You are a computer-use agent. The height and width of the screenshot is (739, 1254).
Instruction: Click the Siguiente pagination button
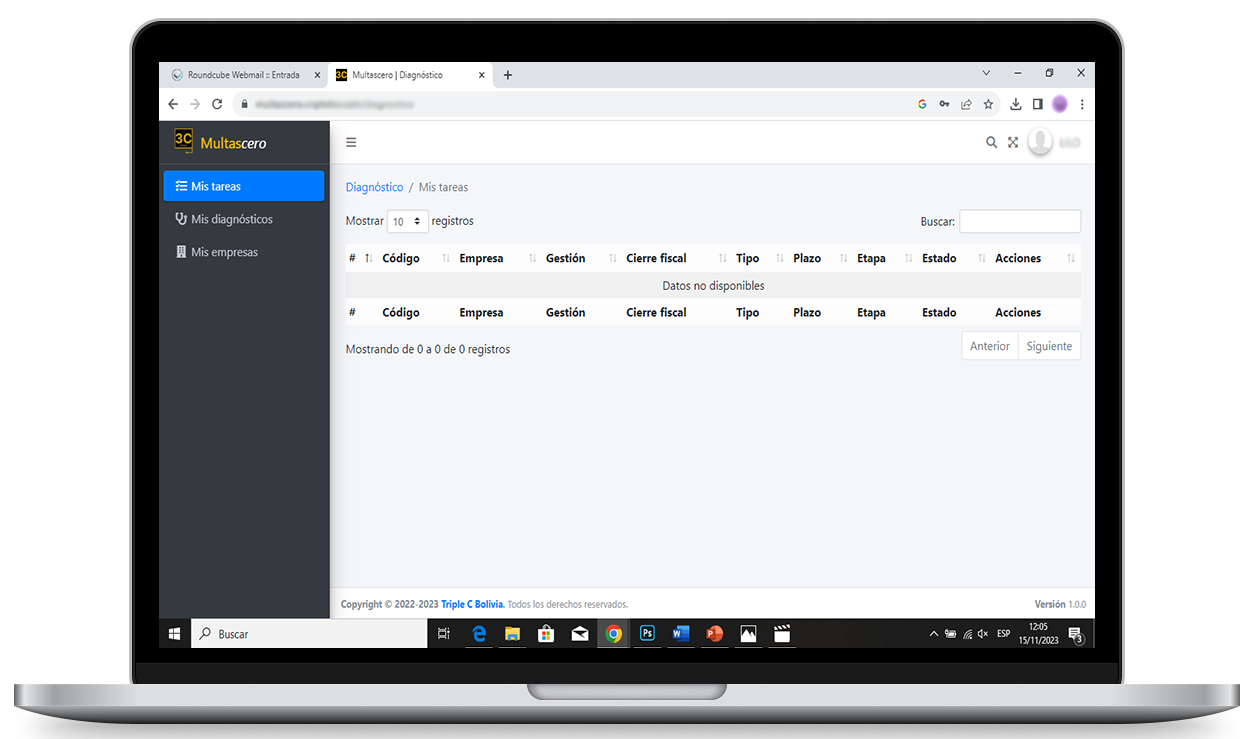click(x=1048, y=346)
